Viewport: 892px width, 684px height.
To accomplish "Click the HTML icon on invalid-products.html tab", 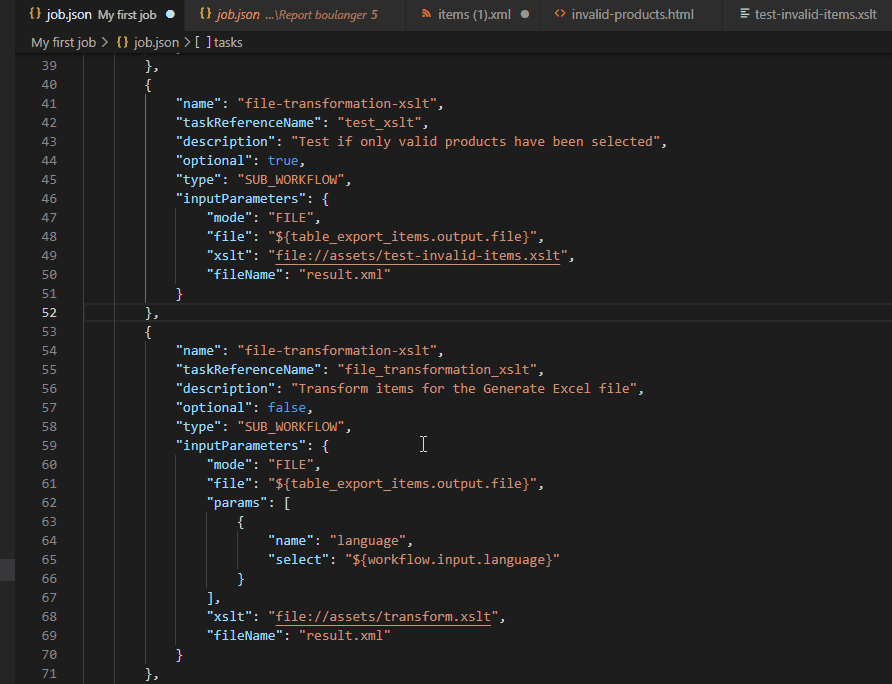I will [x=560, y=15].
